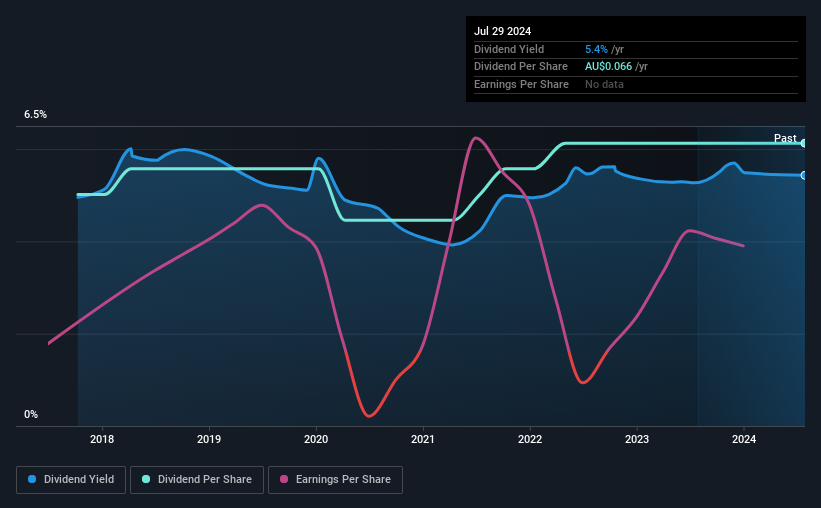Click the 2019 x-axis label

209,439
